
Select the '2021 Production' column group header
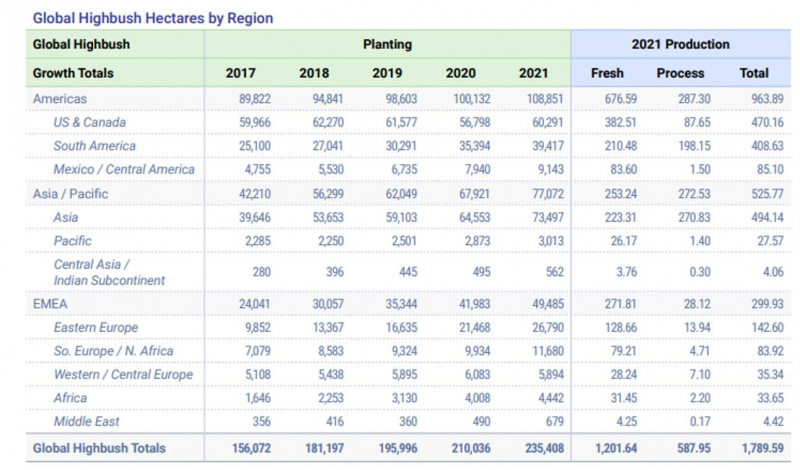[680, 44]
